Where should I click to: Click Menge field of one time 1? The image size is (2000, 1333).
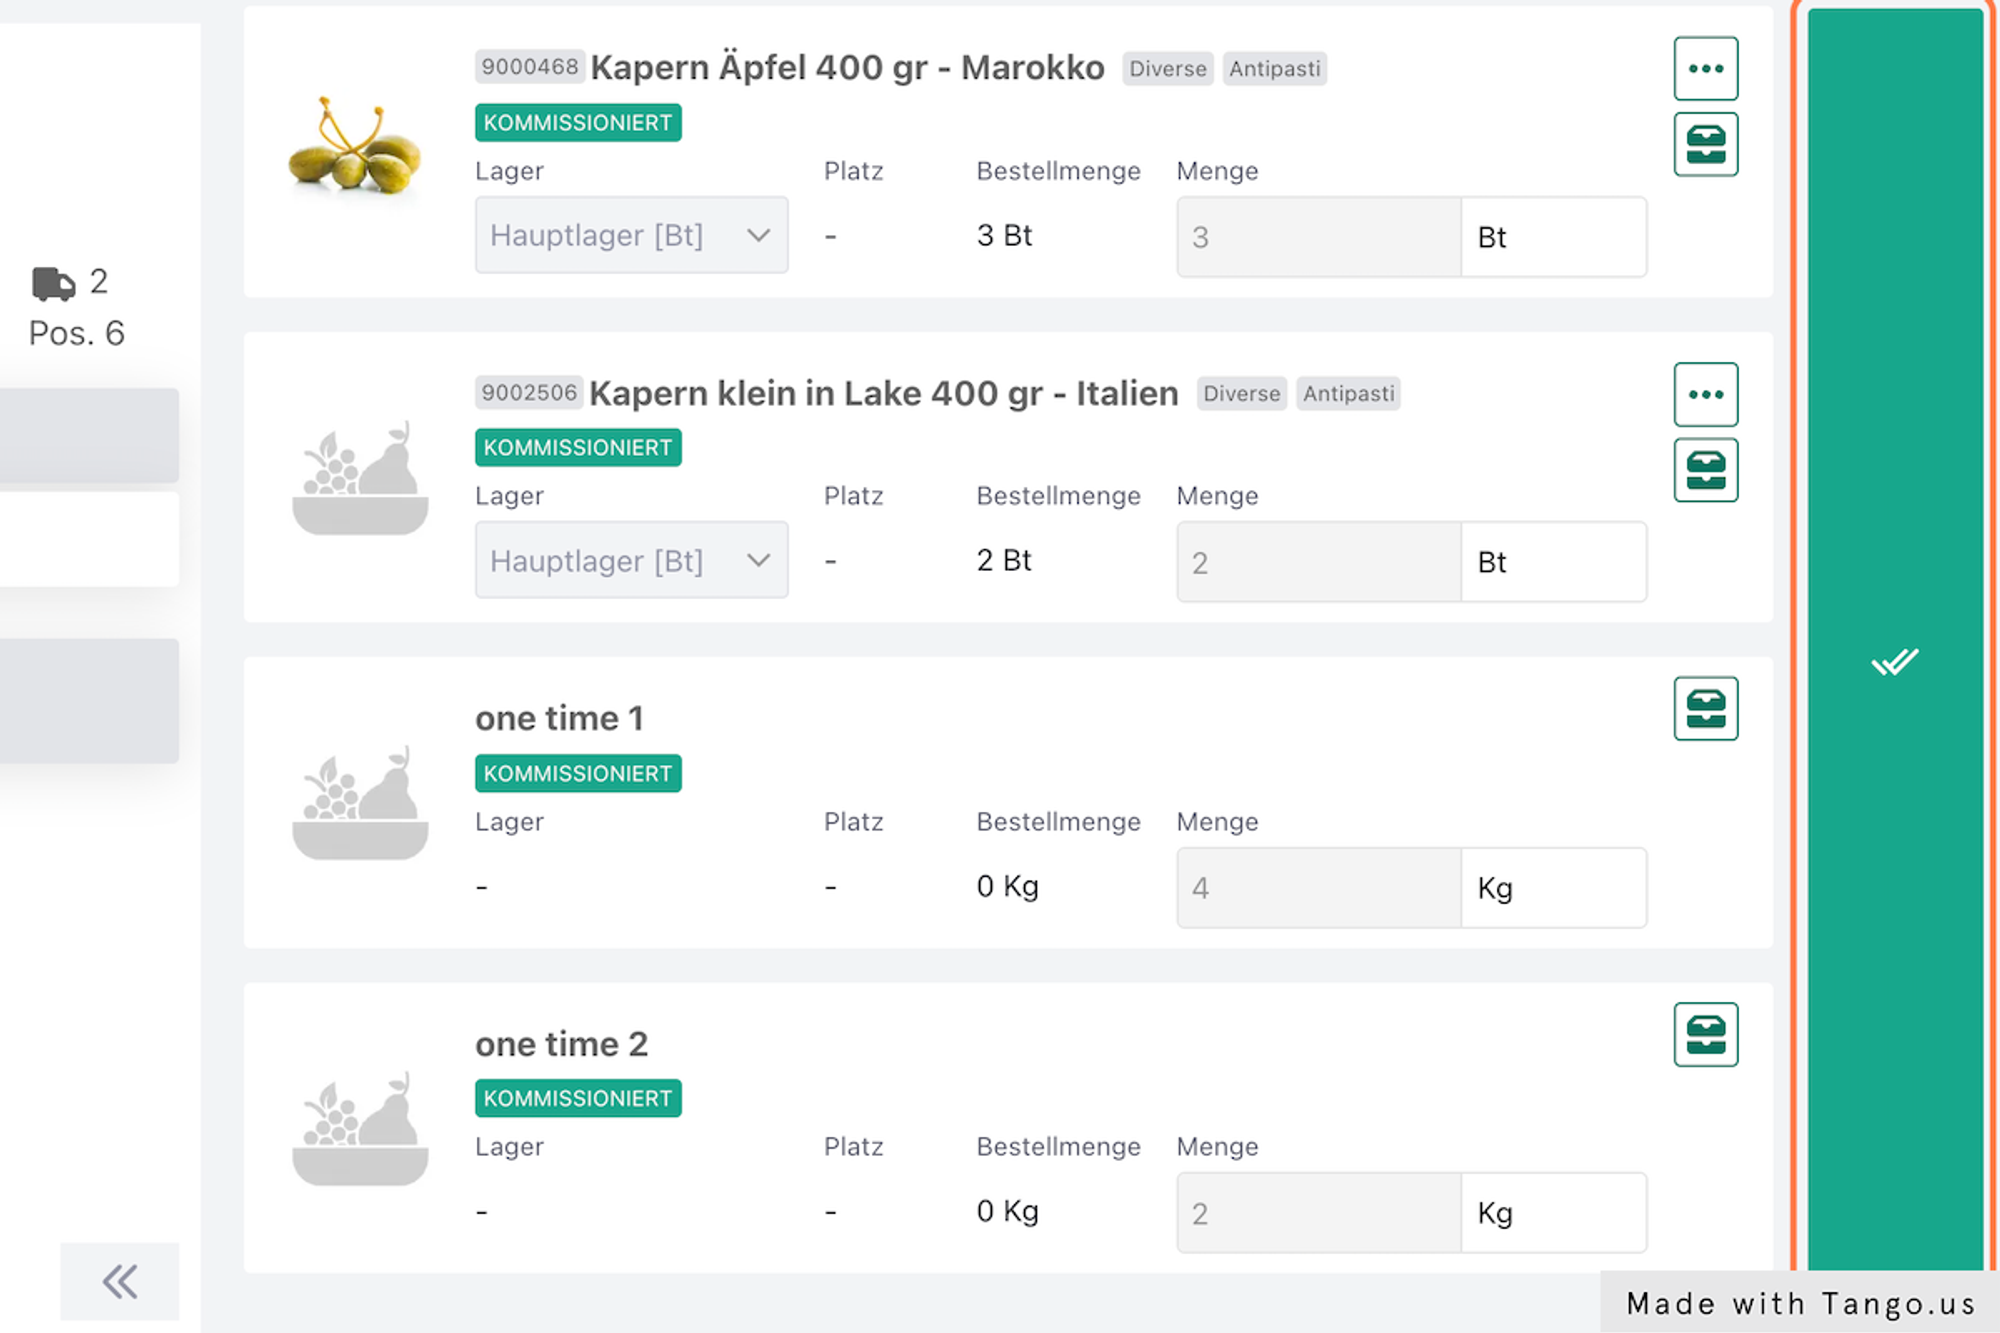click(x=1318, y=888)
